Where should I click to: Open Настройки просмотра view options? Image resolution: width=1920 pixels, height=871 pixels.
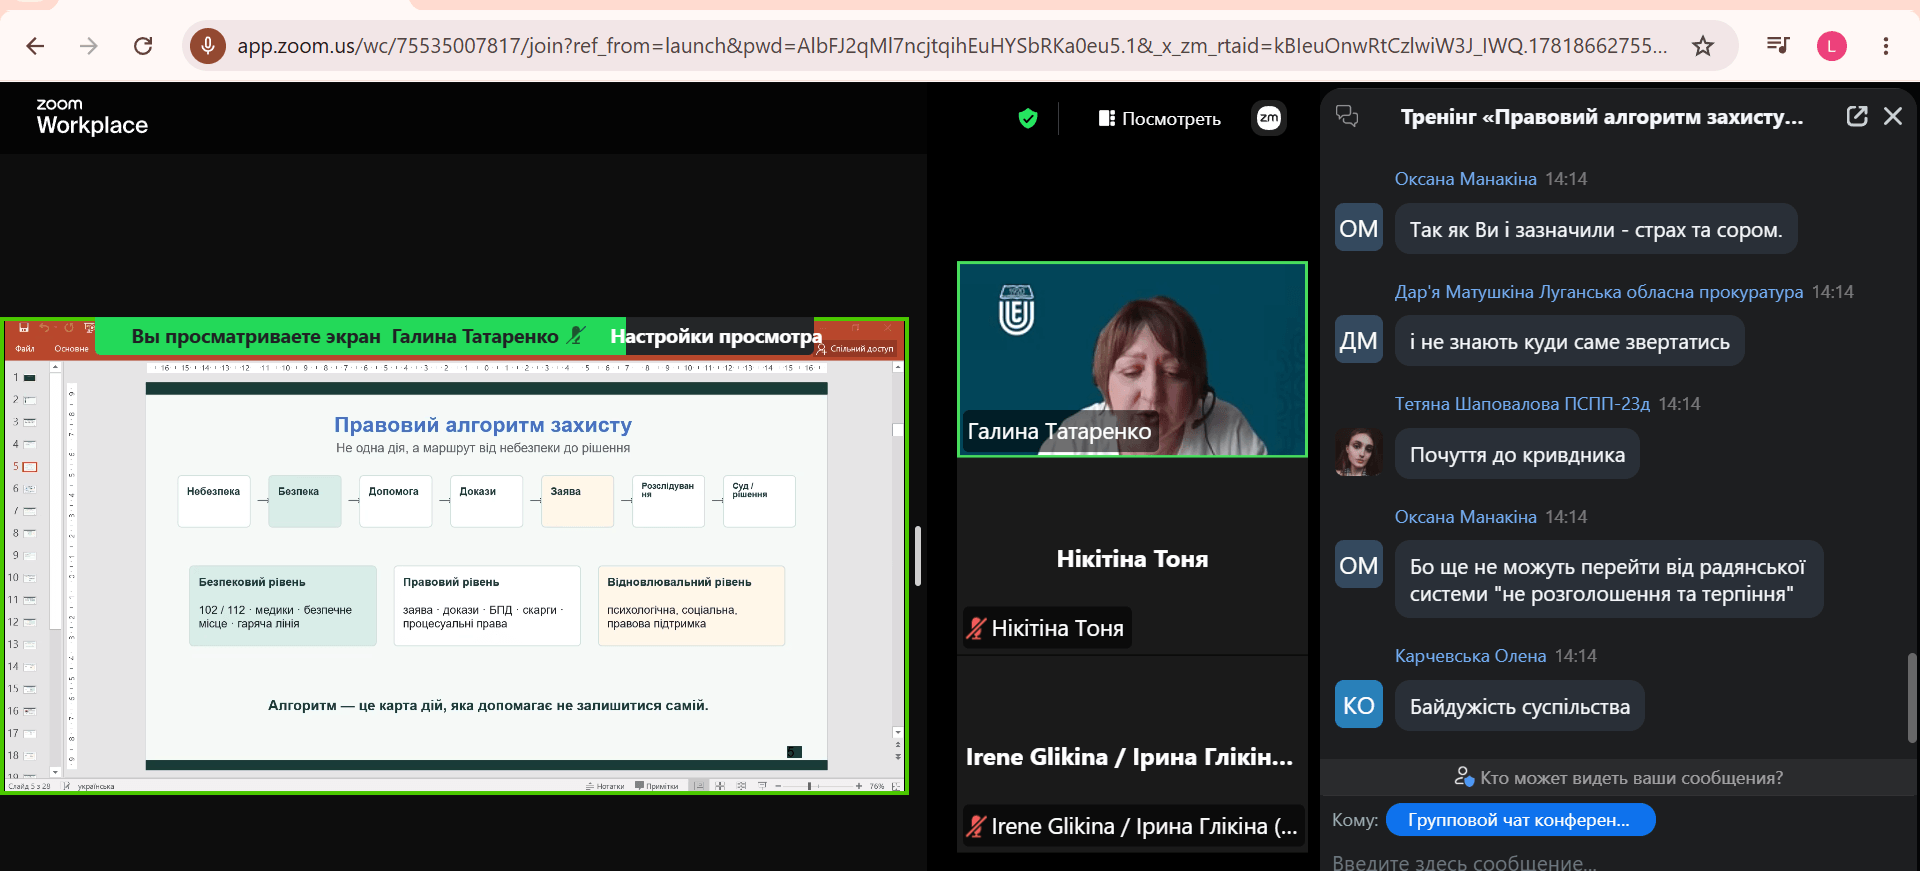click(x=716, y=337)
